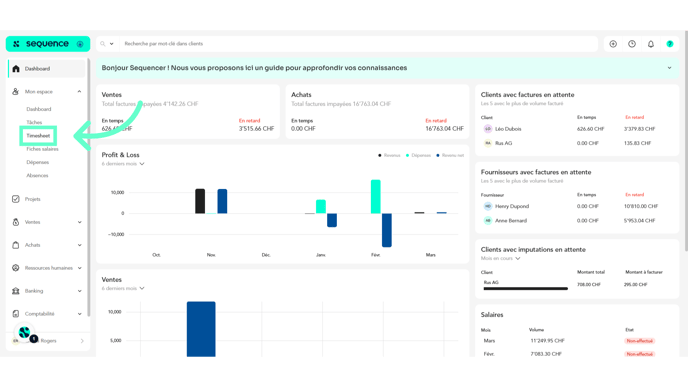Click supplier Anne Bernard row
Screen dimensions: 688x387
pyautogui.click(x=577, y=221)
